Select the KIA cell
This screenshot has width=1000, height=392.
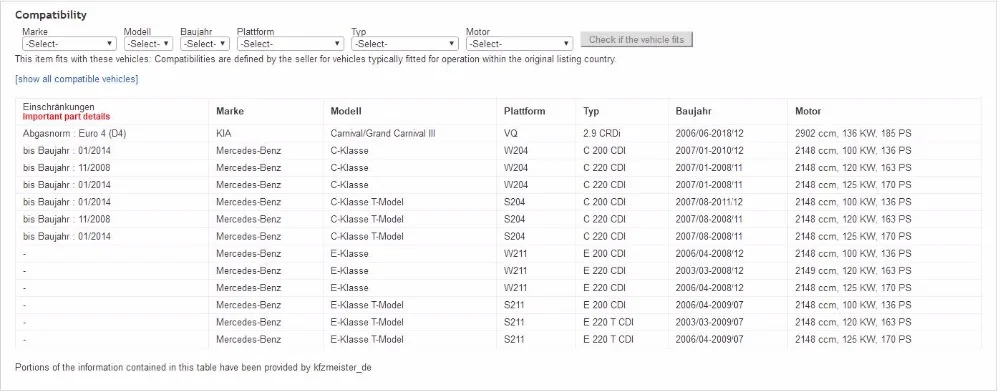click(x=224, y=134)
